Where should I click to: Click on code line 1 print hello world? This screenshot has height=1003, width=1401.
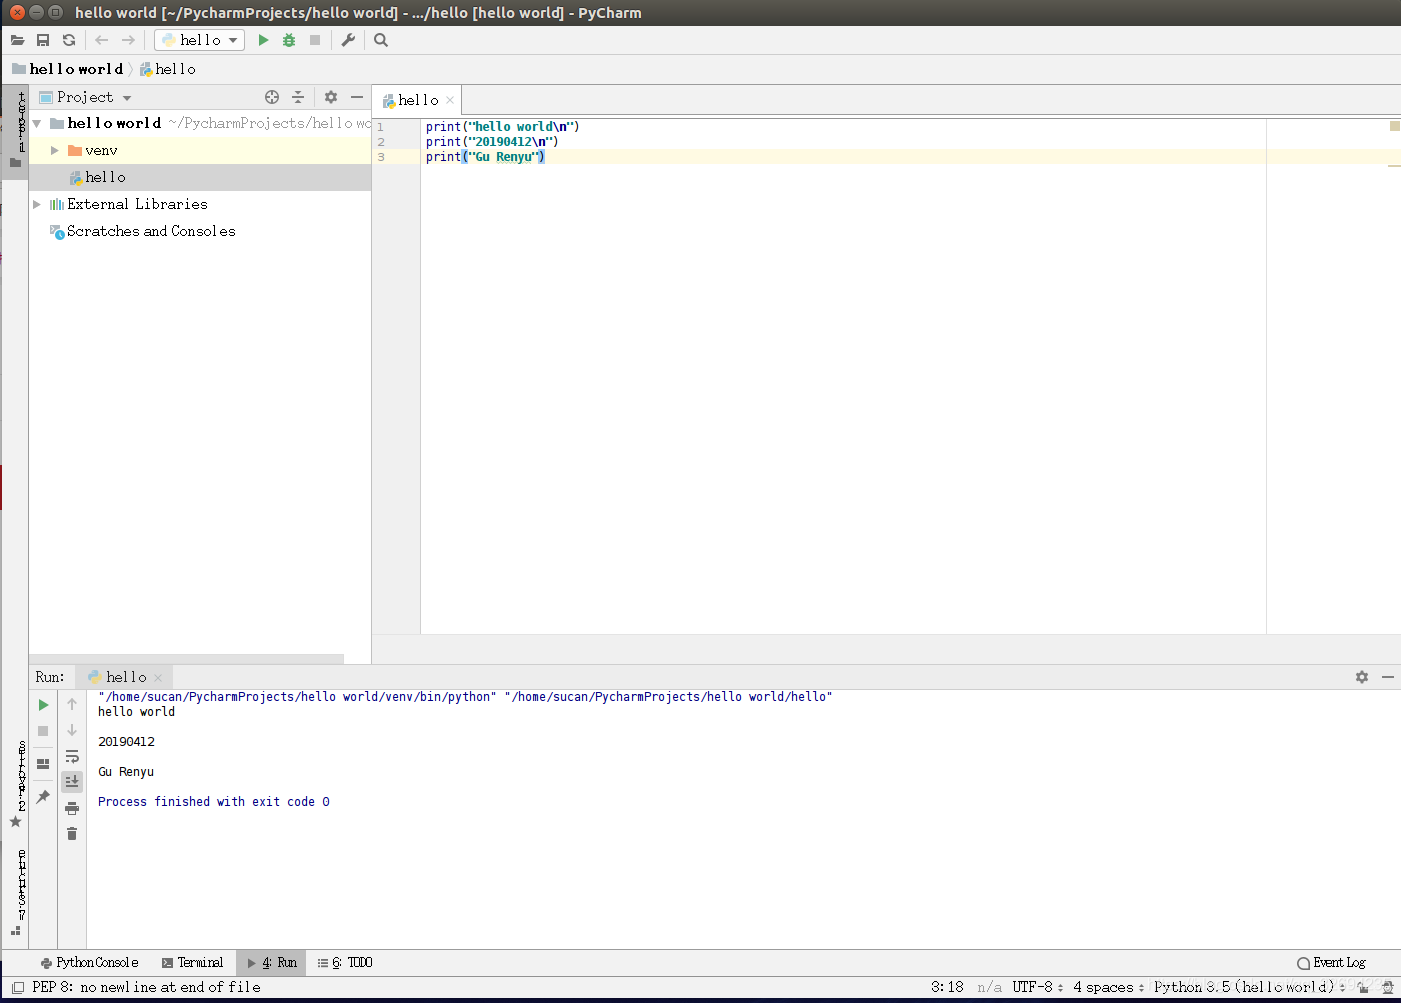tap(502, 127)
